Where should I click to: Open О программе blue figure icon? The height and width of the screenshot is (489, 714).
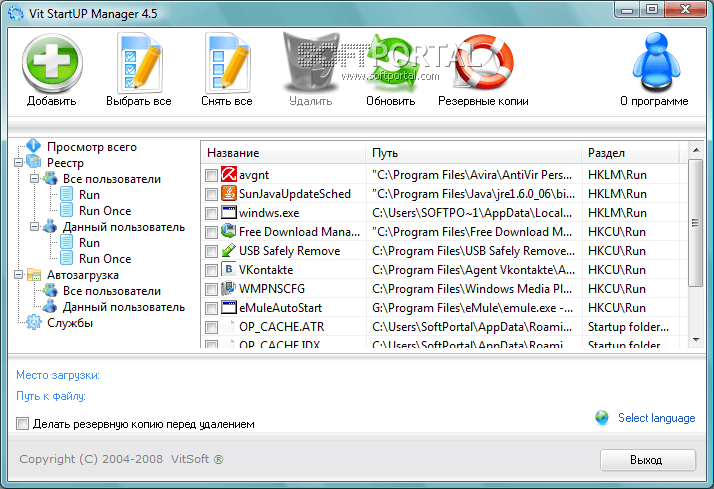[x=656, y=63]
